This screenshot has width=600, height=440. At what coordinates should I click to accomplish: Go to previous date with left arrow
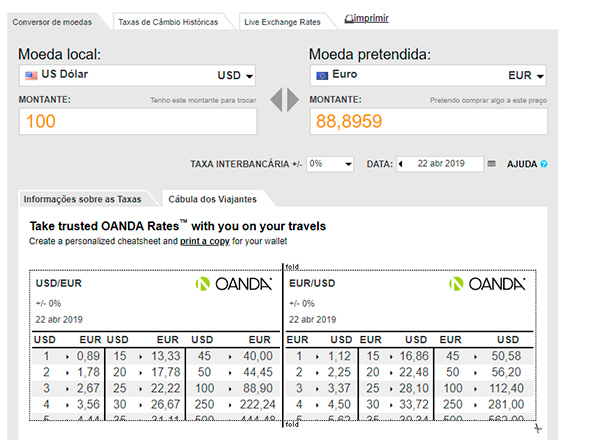point(401,164)
